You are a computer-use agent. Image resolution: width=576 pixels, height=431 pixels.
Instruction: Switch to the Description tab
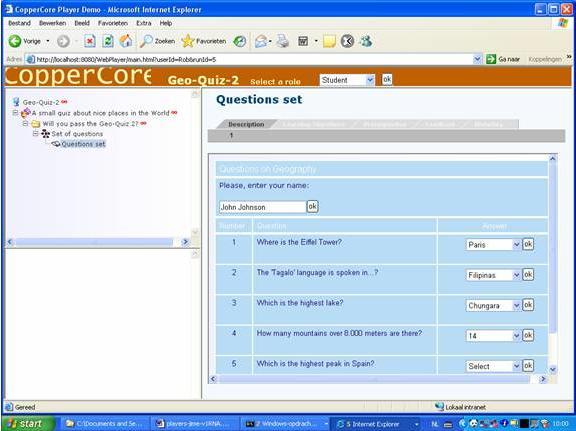pyautogui.click(x=246, y=124)
